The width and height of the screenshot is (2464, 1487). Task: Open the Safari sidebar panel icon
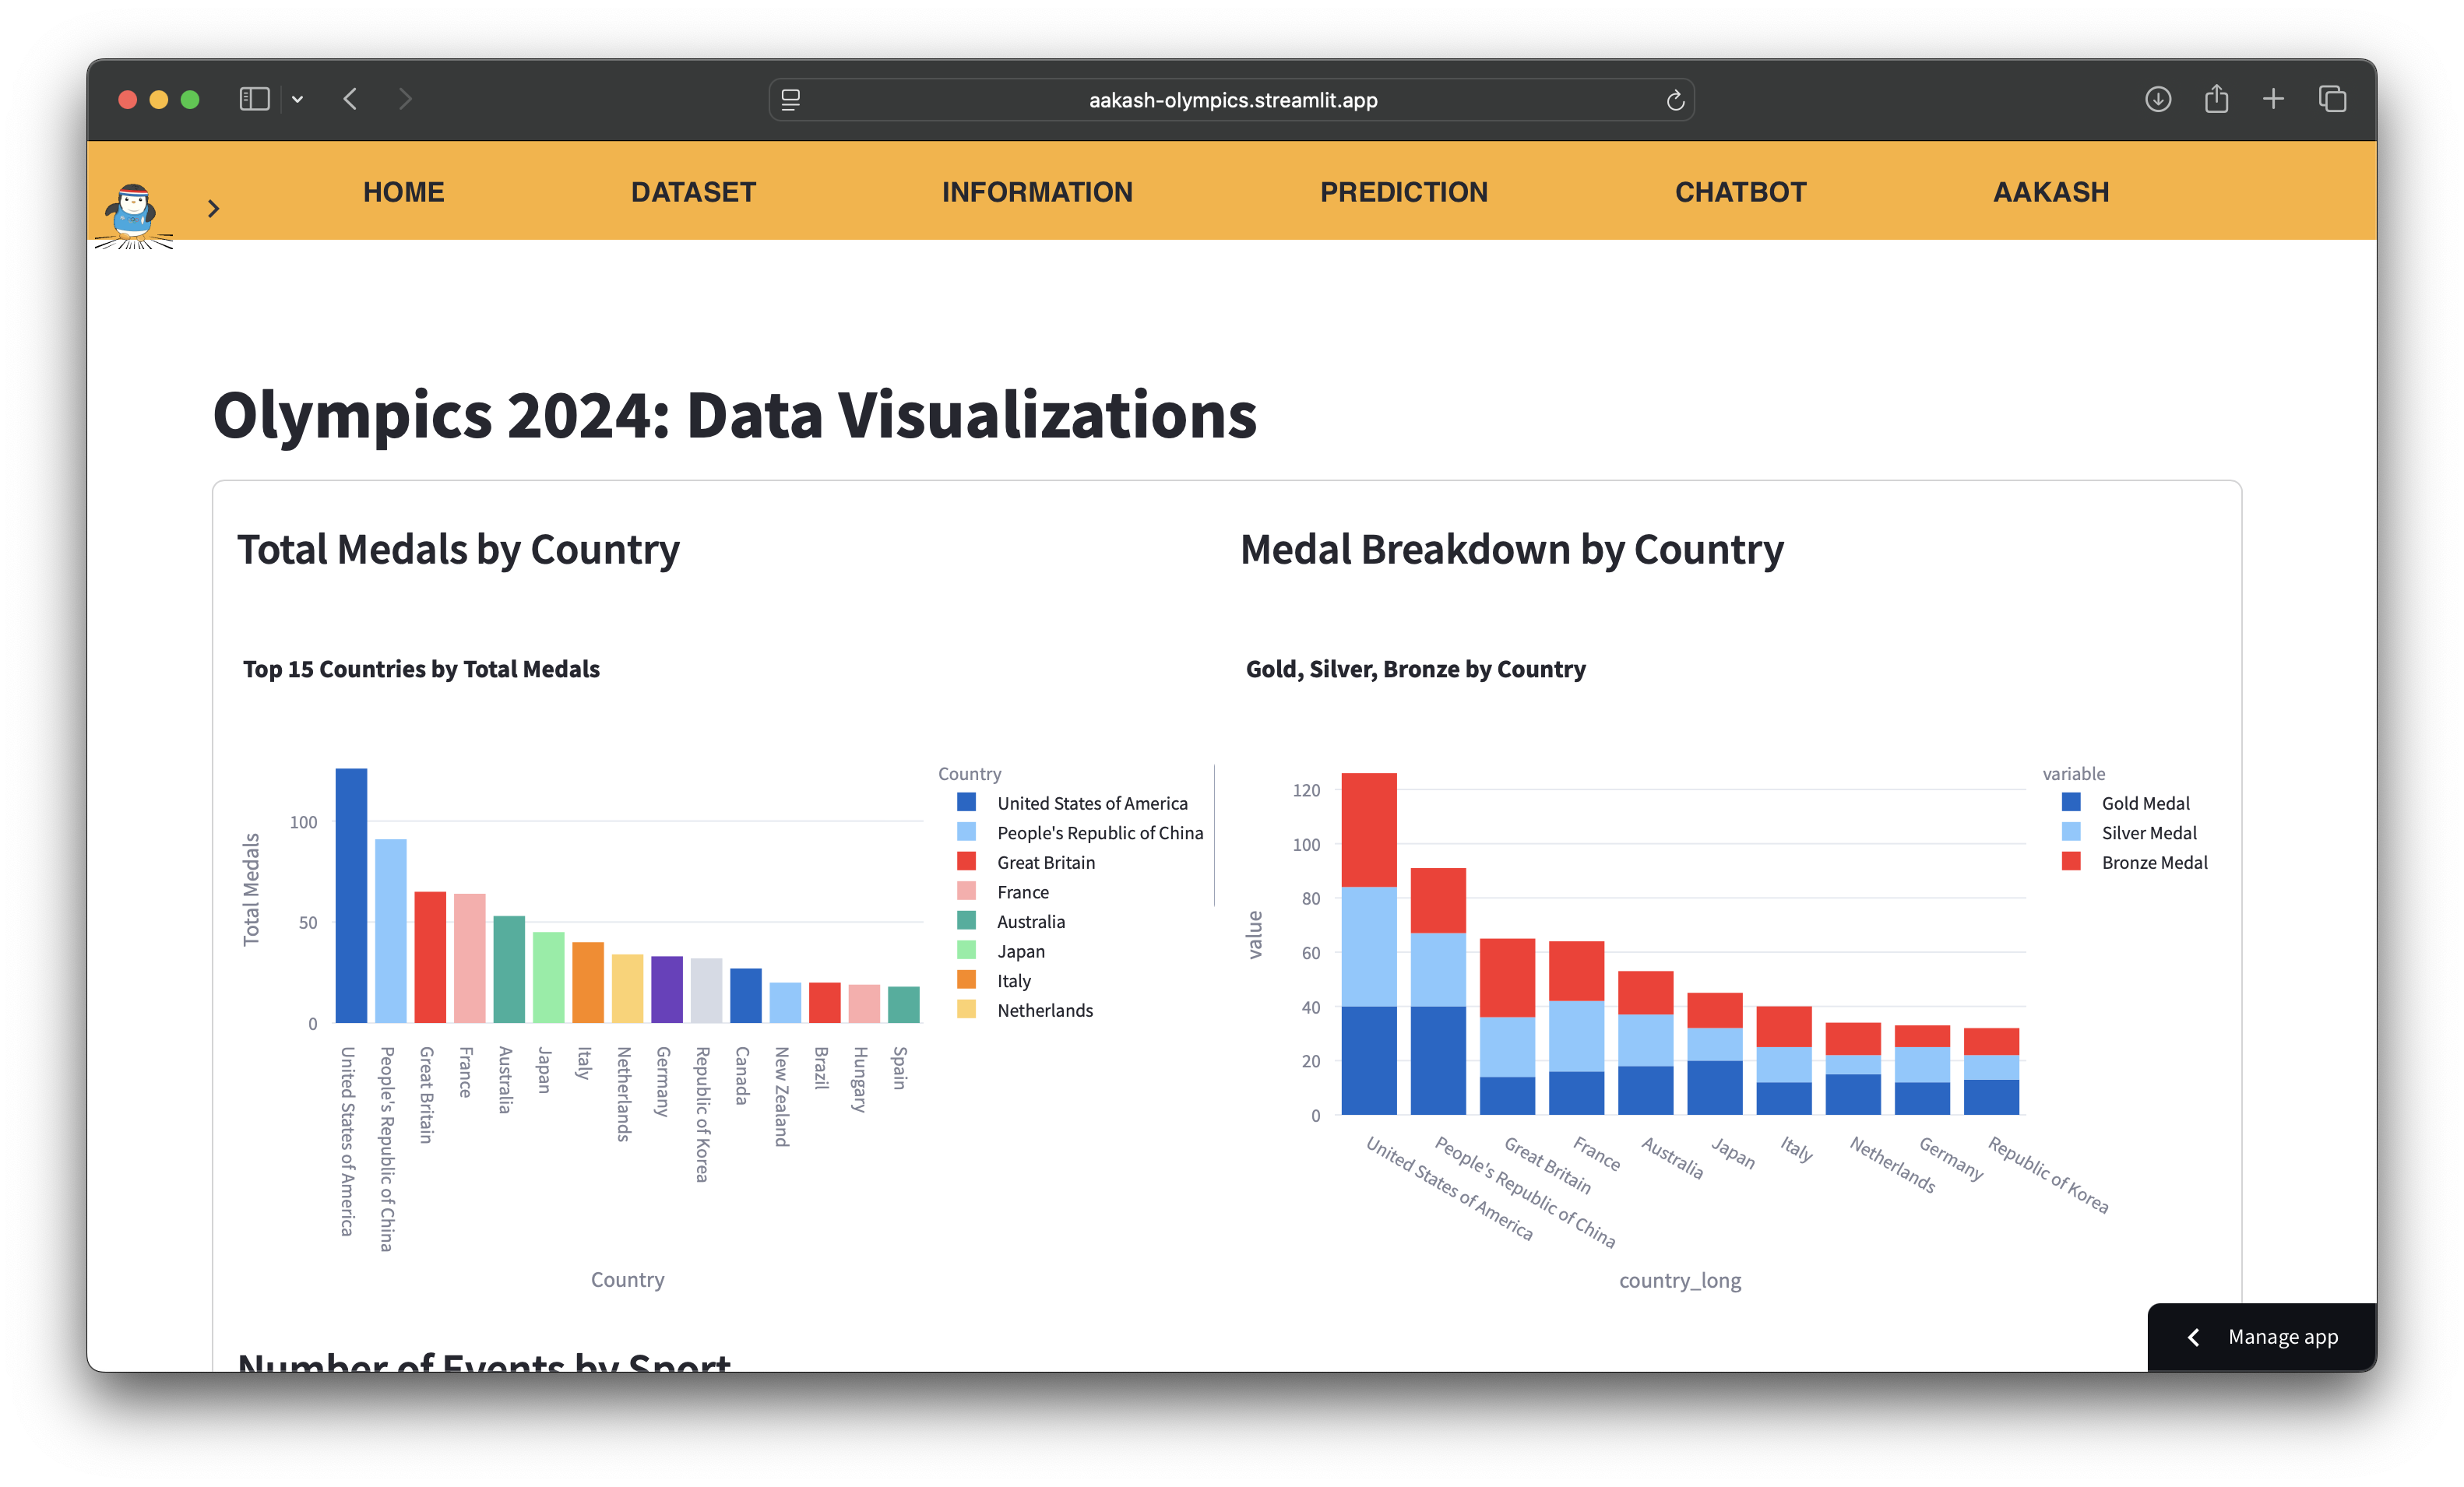tap(254, 99)
